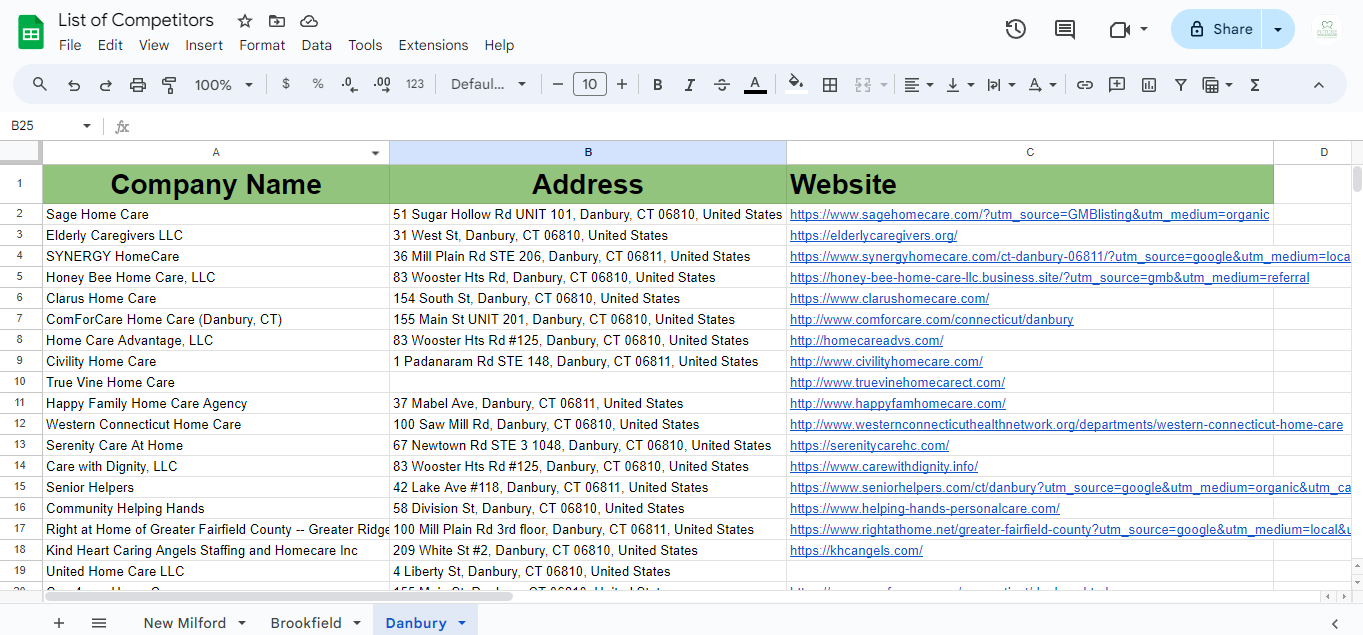1363x635 pixels.
Task: Open the name box dropdown arrow
Action: coord(87,126)
